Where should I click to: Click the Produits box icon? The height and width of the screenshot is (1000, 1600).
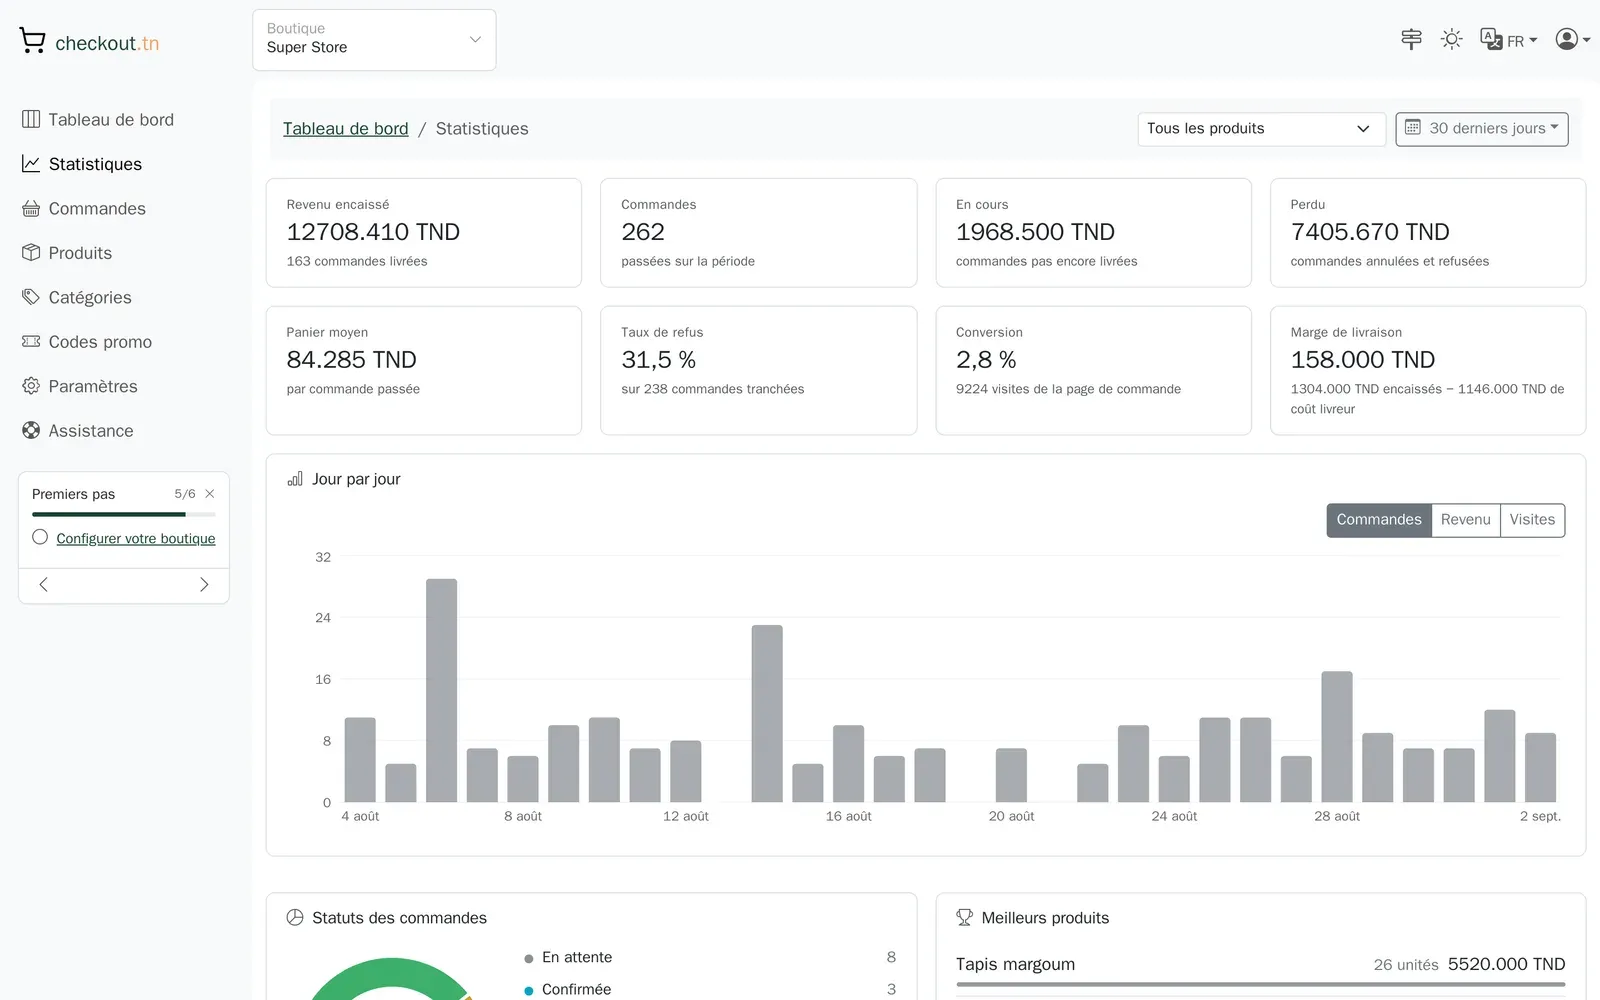coord(31,252)
